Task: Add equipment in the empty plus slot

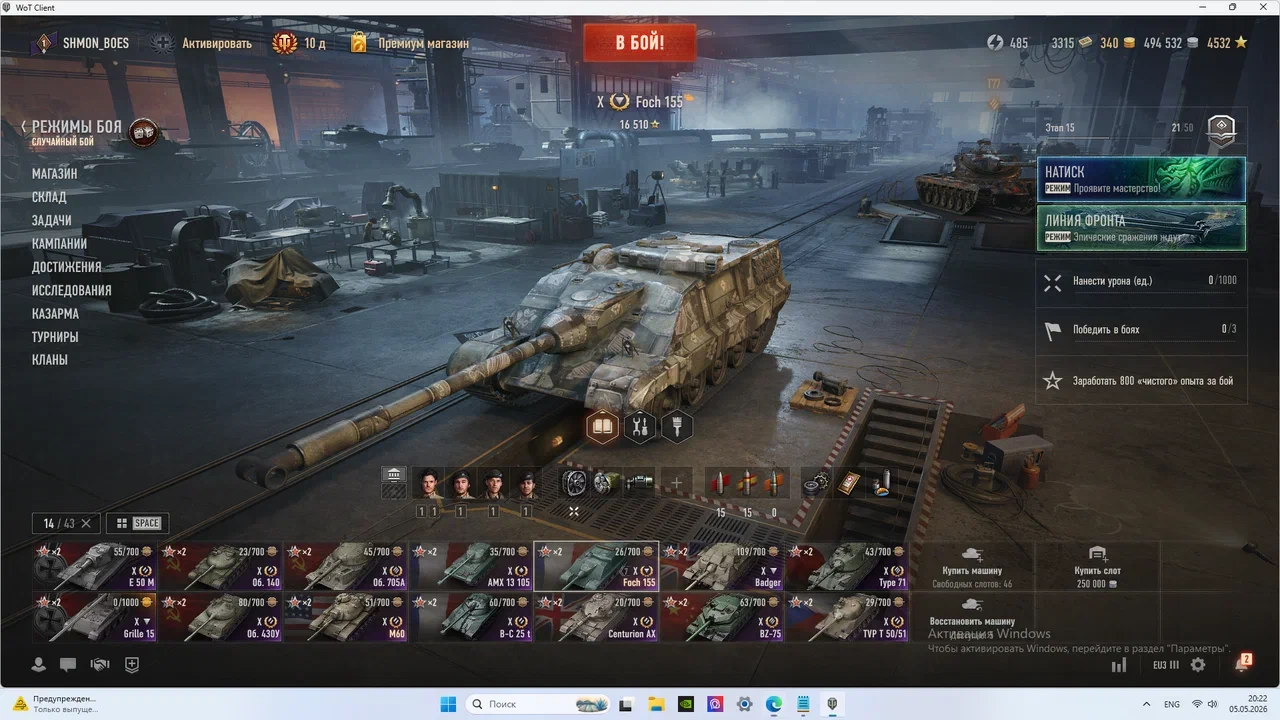Action: pyautogui.click(x=676, y=483)
